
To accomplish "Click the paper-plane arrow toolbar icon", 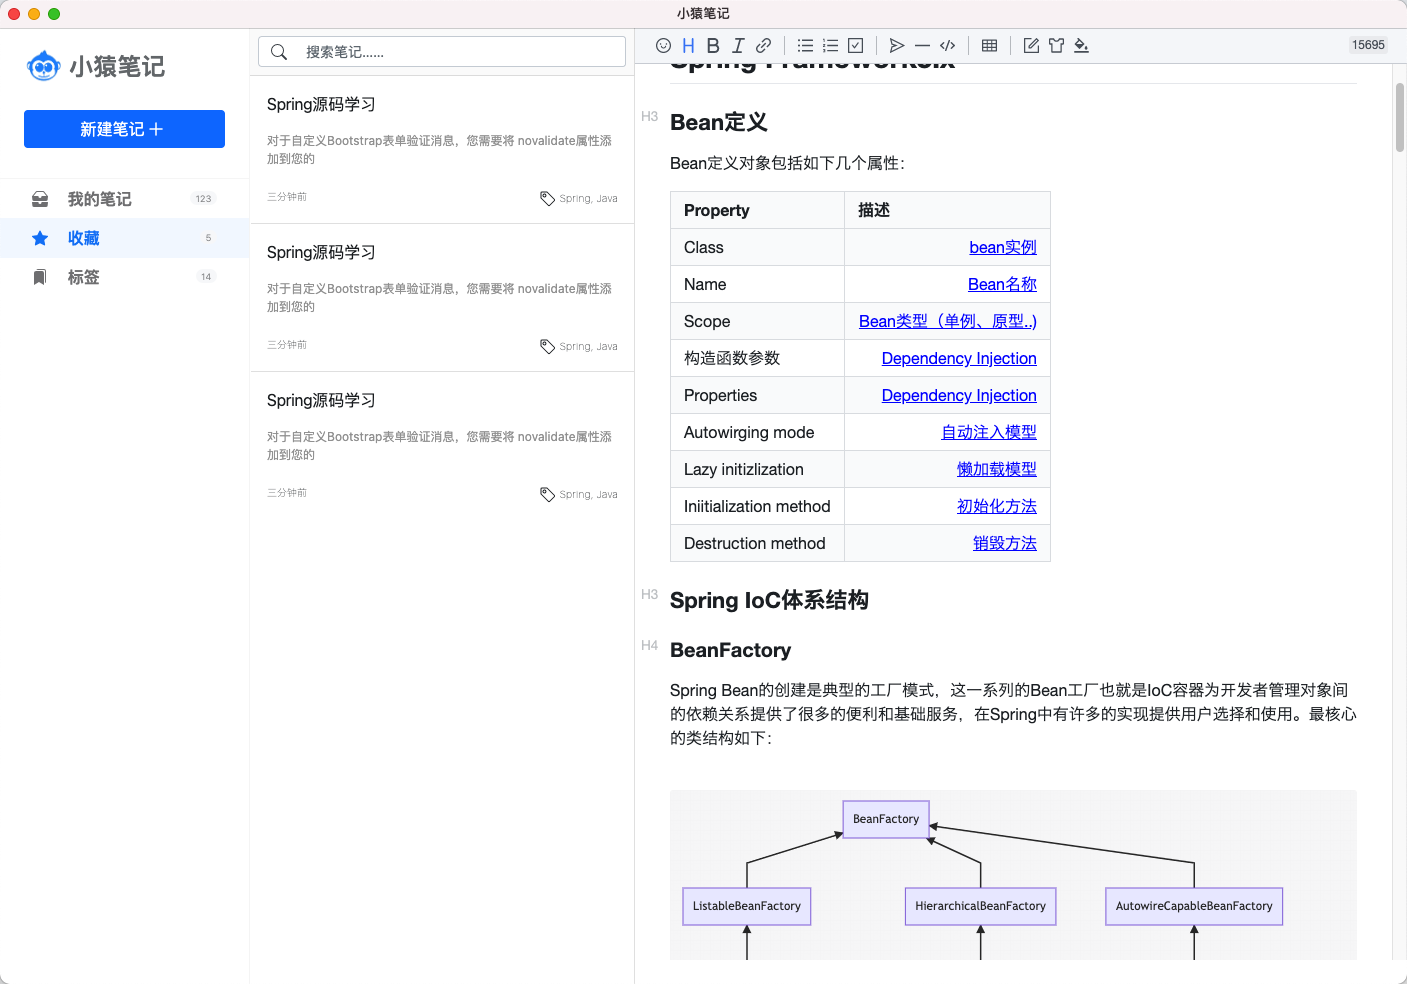I will pos(897,45).
